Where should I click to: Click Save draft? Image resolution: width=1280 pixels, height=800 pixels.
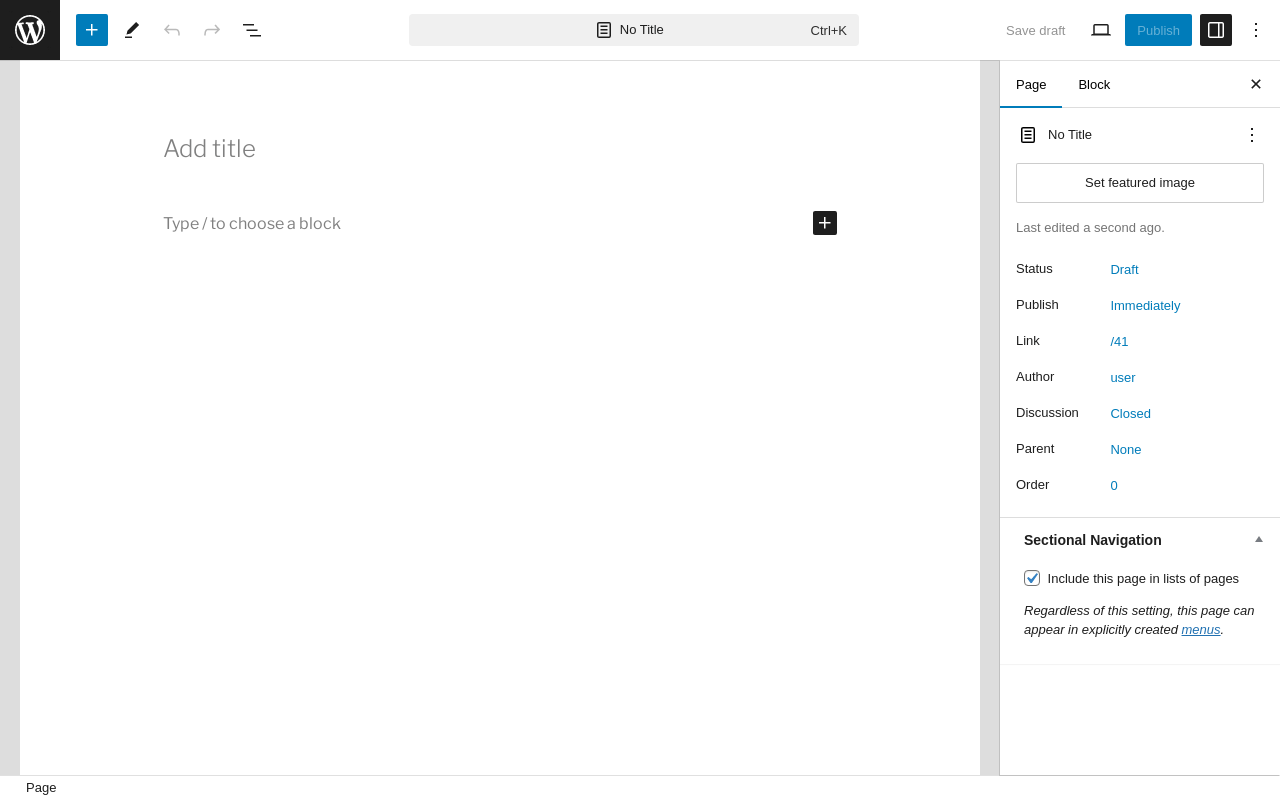point(1036,30)
